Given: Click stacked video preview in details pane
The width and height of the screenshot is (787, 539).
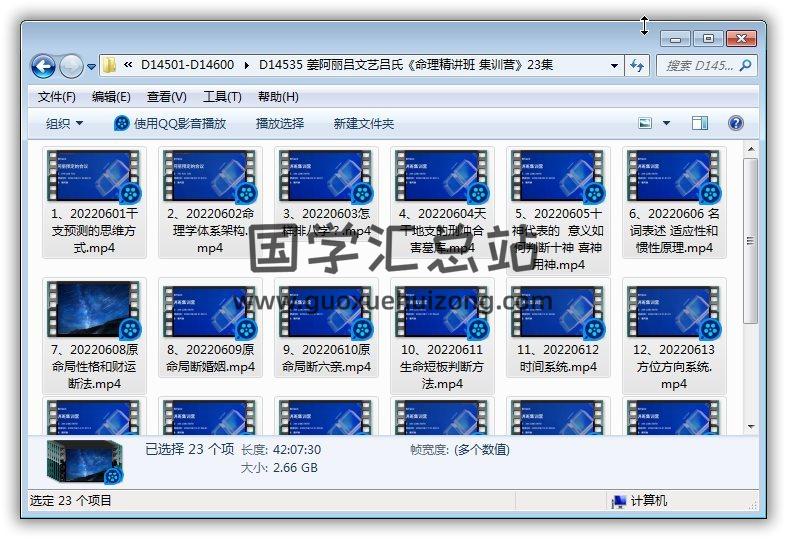Looking at the screenshot, I should [85, 462].
